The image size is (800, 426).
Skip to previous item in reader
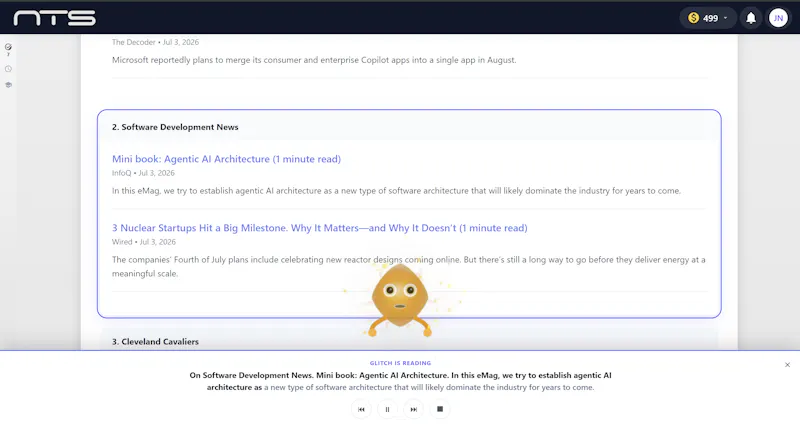361,409
